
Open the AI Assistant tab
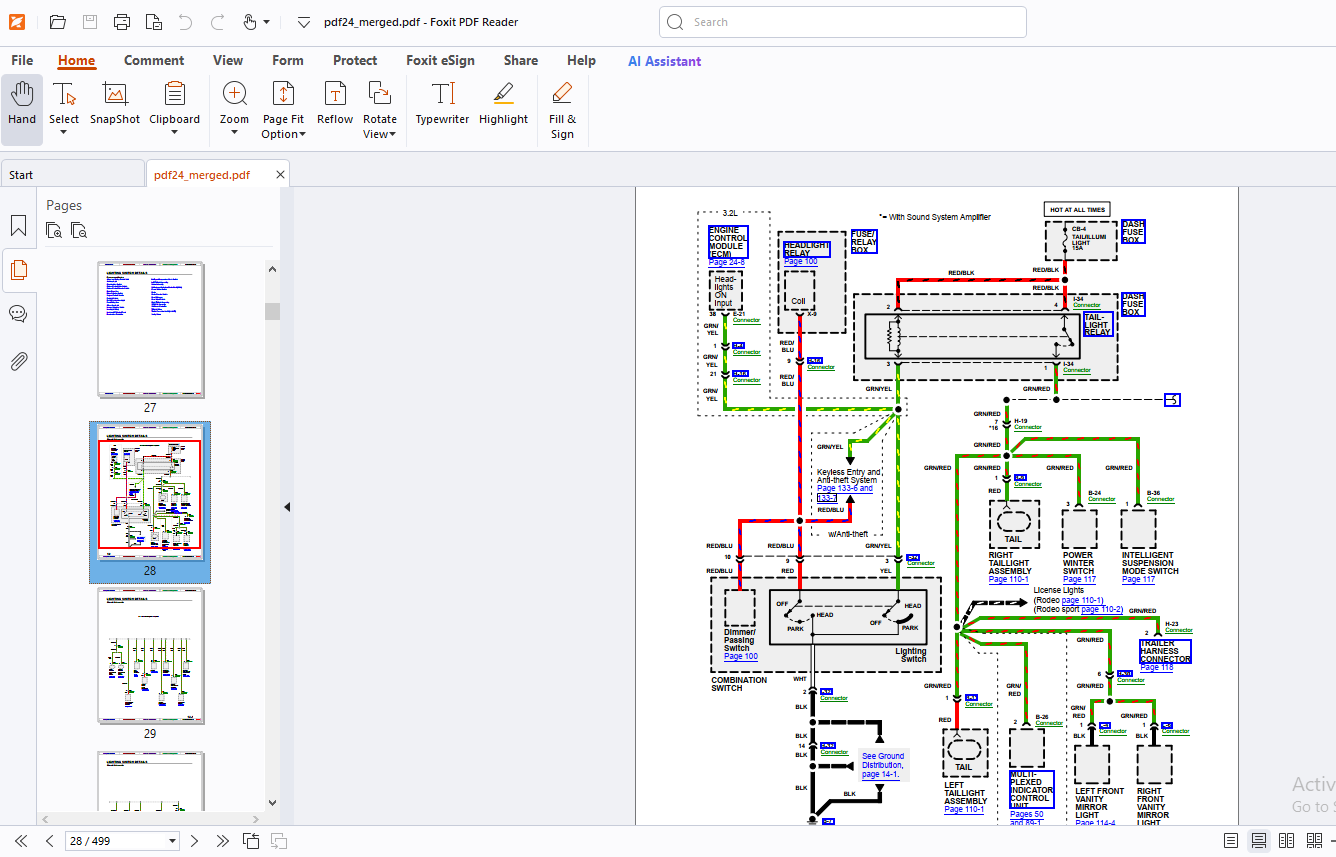(x=664, y=61)
